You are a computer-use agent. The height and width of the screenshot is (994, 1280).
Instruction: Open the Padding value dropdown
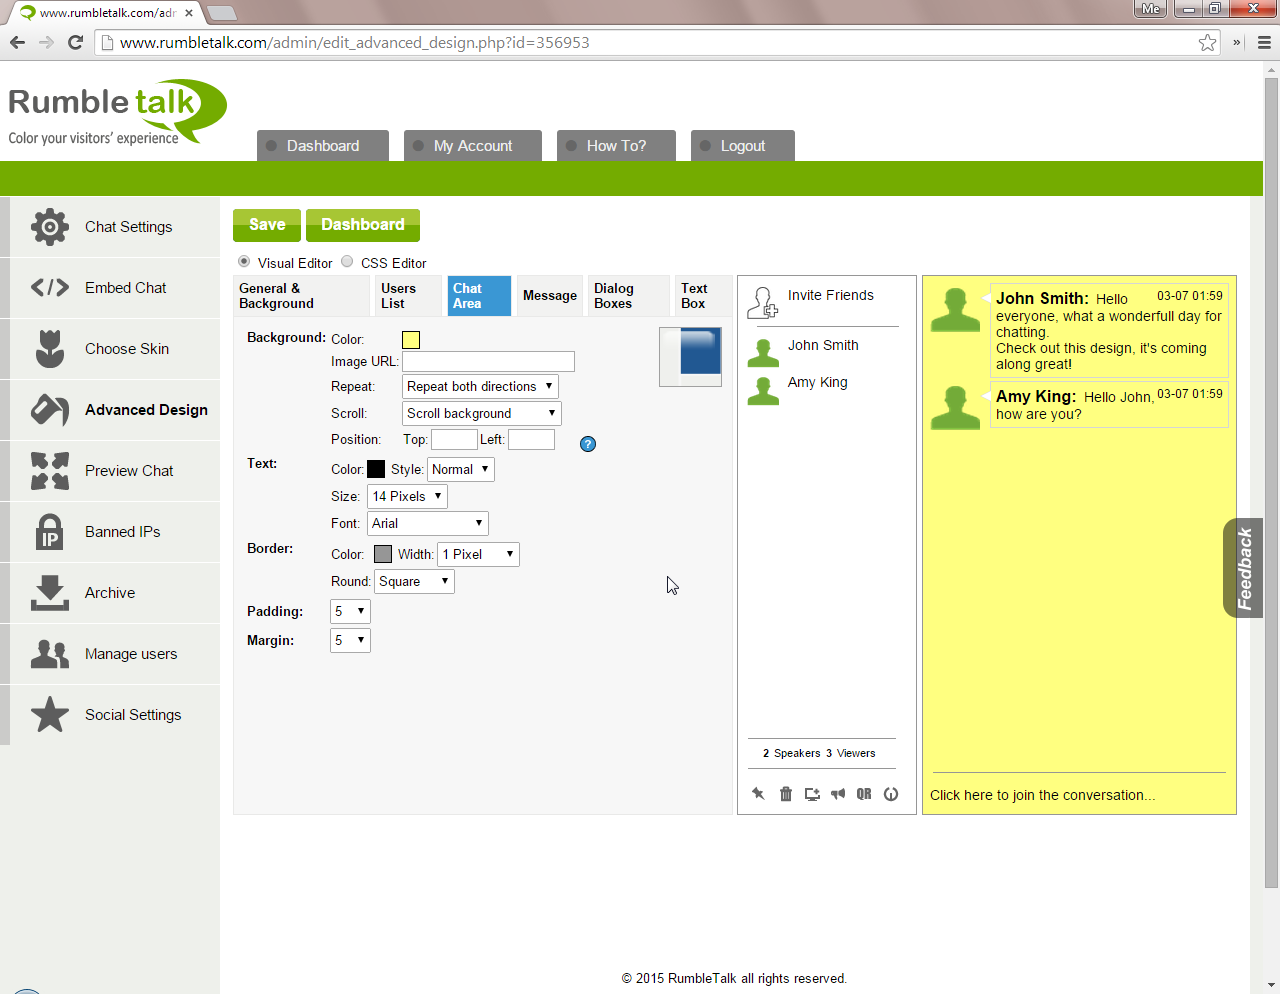pyautogui.click(x=350, y=611)
